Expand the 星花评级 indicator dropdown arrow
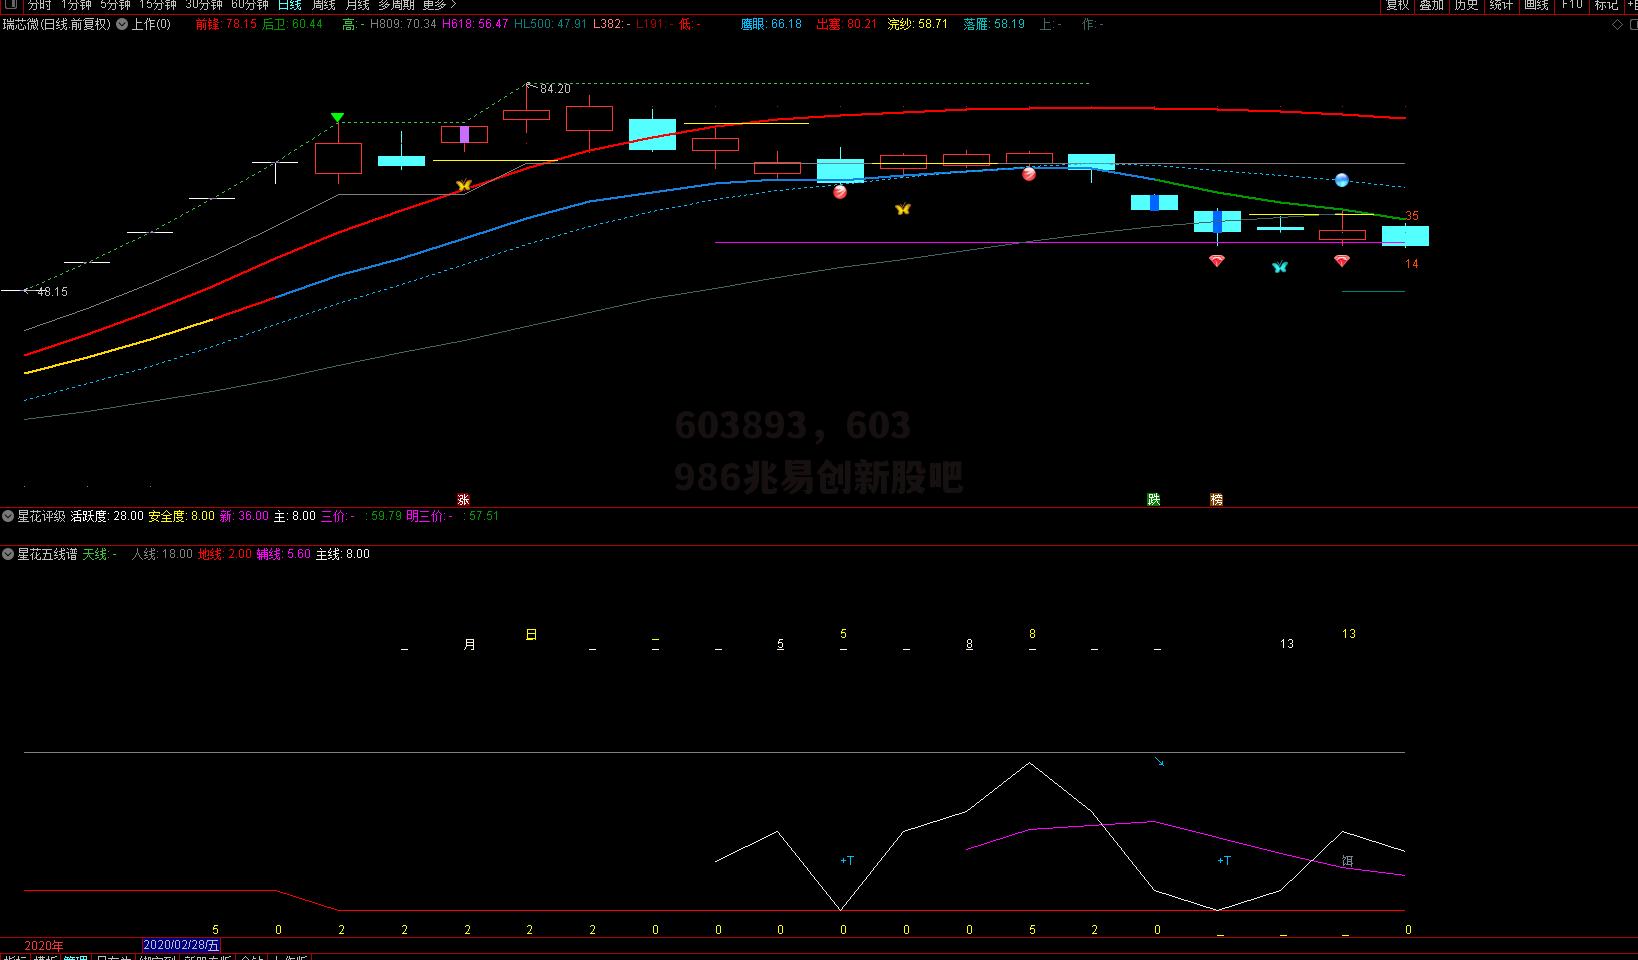1638x960 pixels. [x=8, y=516]
